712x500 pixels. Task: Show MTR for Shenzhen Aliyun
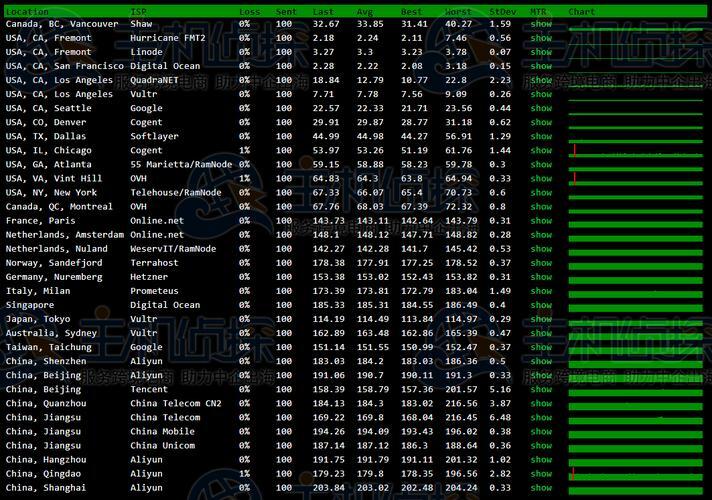(x=541, y=362)
